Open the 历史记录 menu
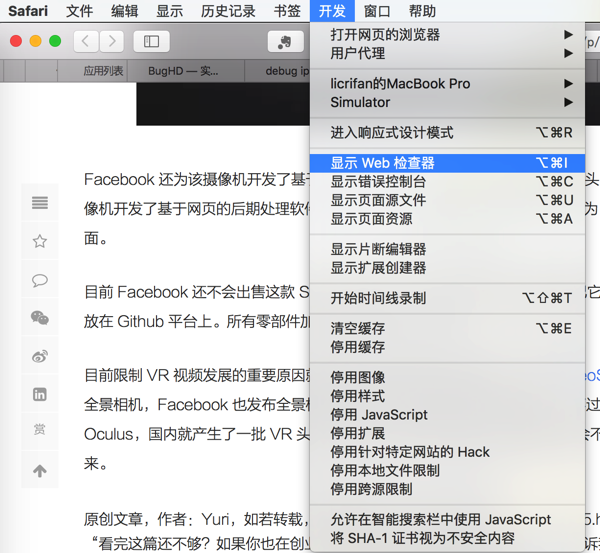This screenshot has height=553, width=600. pyautogui.click(x=228, y=11)
